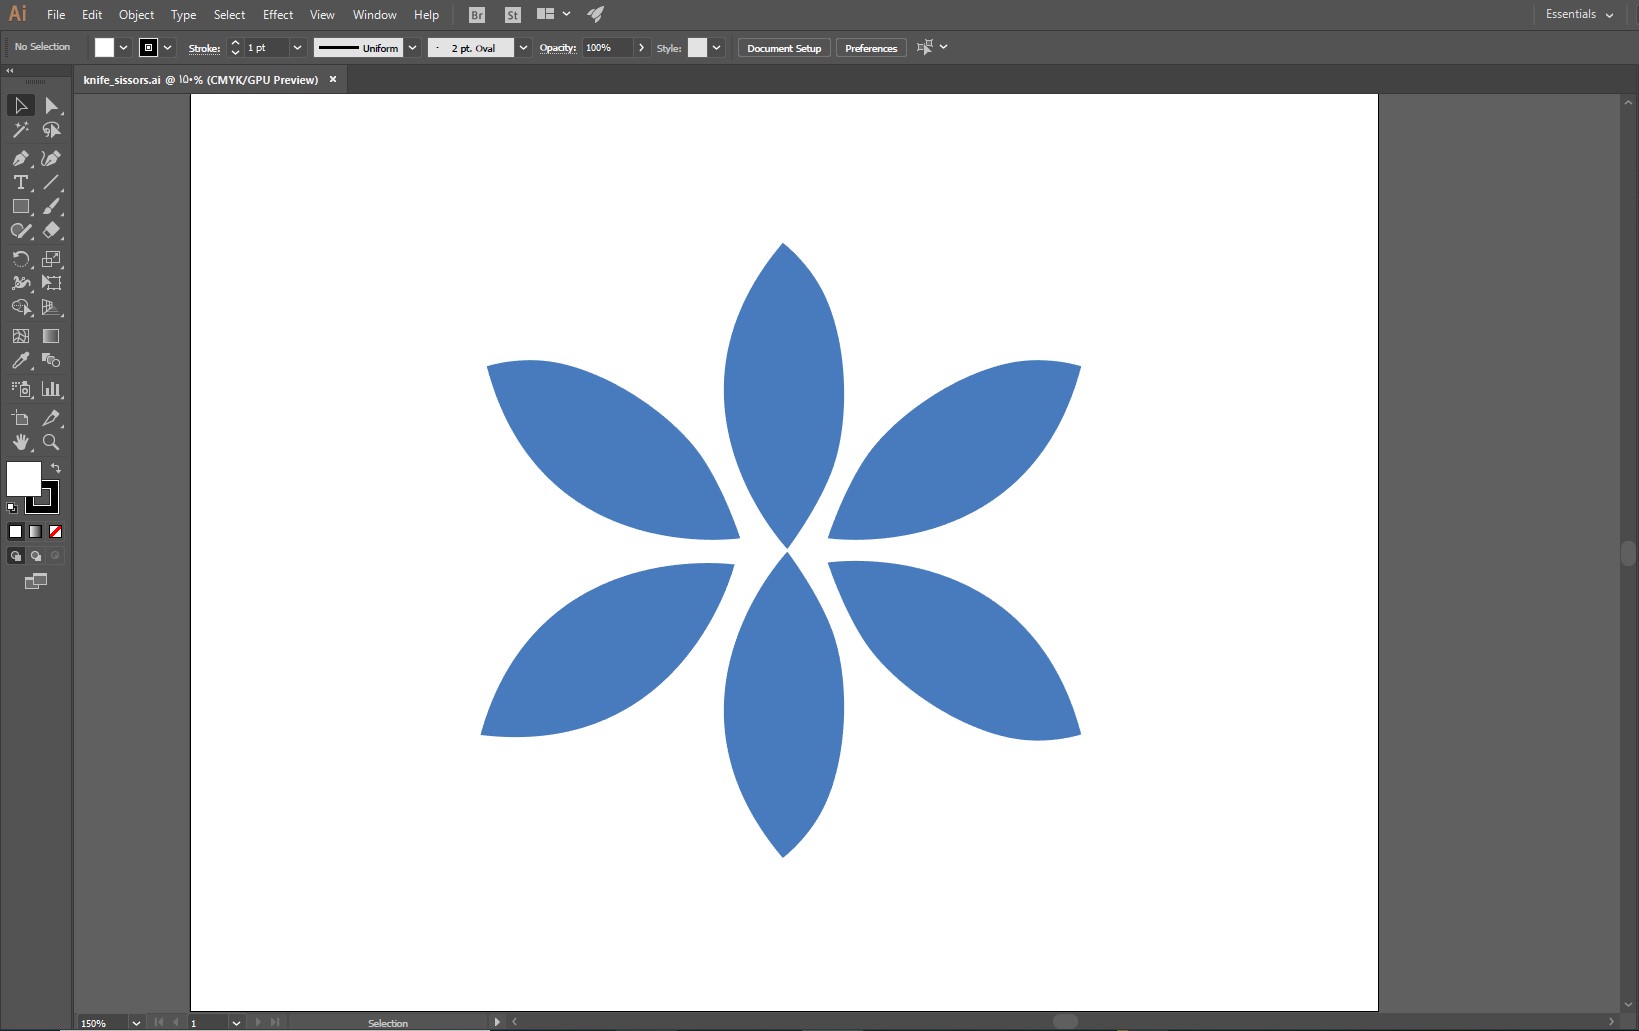Viewport: 1639px width, 1031px height.
Task: Select the Eraser tool
Action: pyautogui.click(x=52, y=230)
